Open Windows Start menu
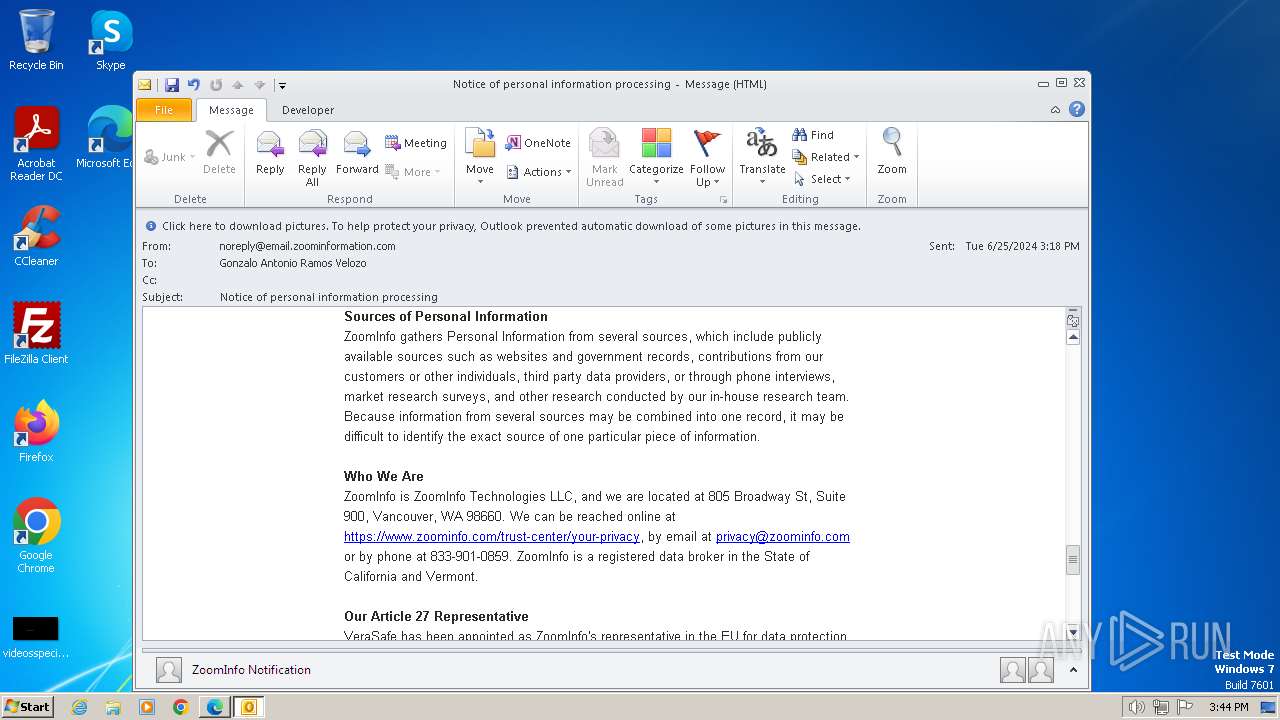Viewport: 1280px width, 720px height. tap(27, 706)
